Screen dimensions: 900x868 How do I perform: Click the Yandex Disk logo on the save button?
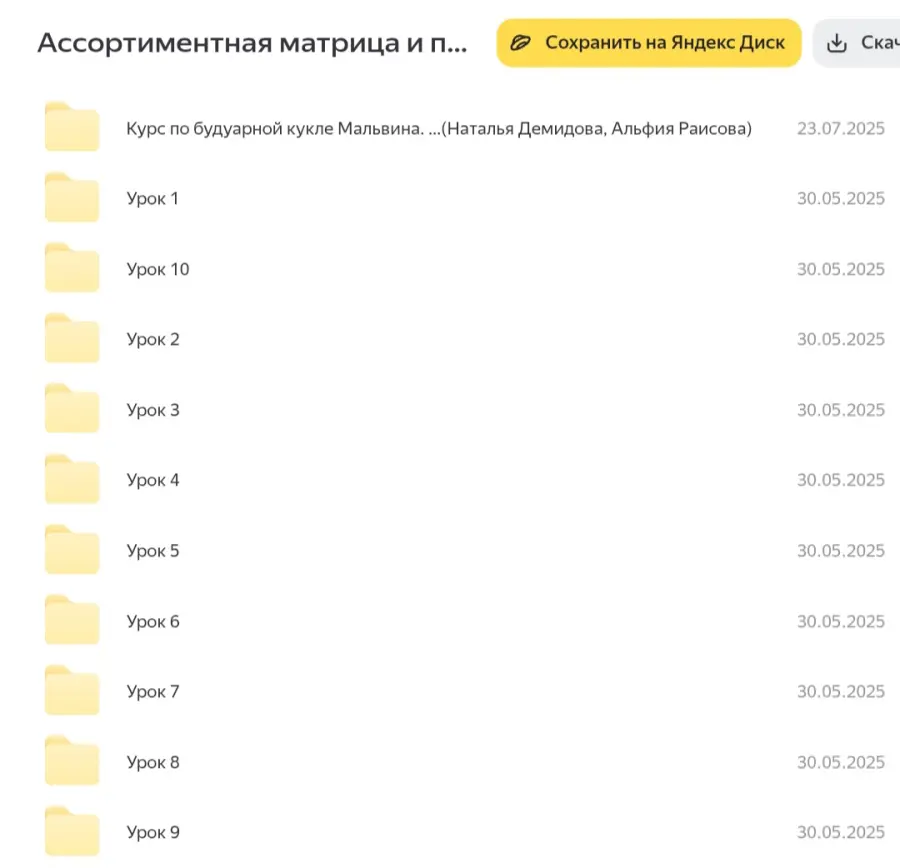tap(521, 42)
